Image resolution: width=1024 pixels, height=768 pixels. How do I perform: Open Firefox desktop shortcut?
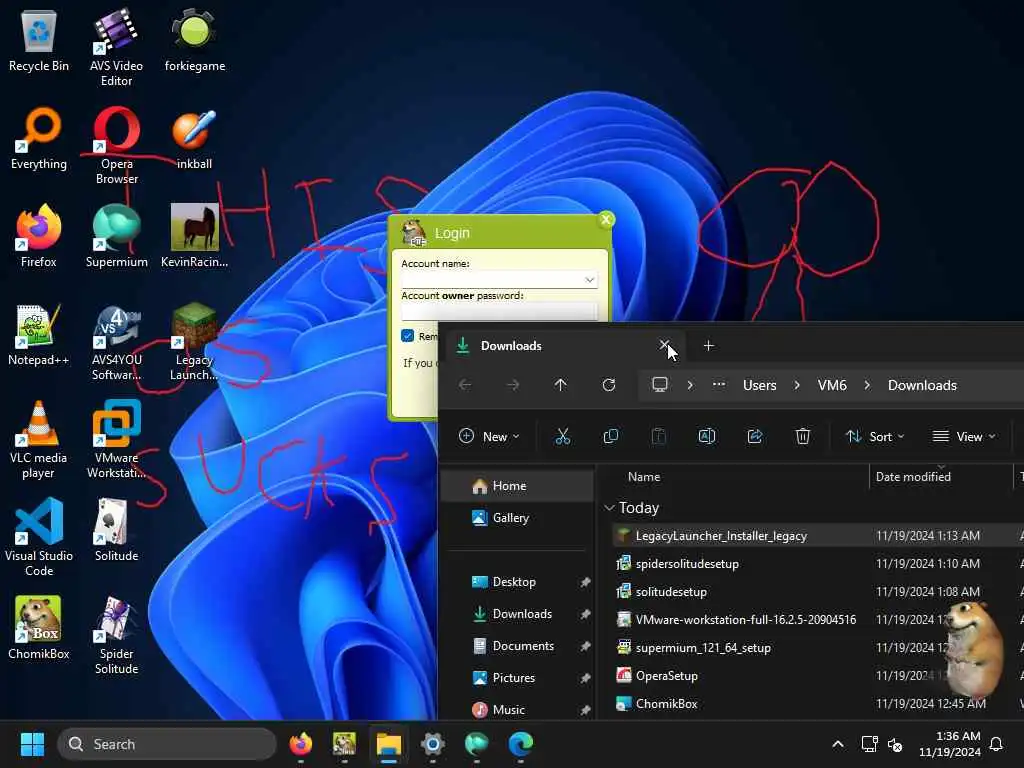[39, 236]
